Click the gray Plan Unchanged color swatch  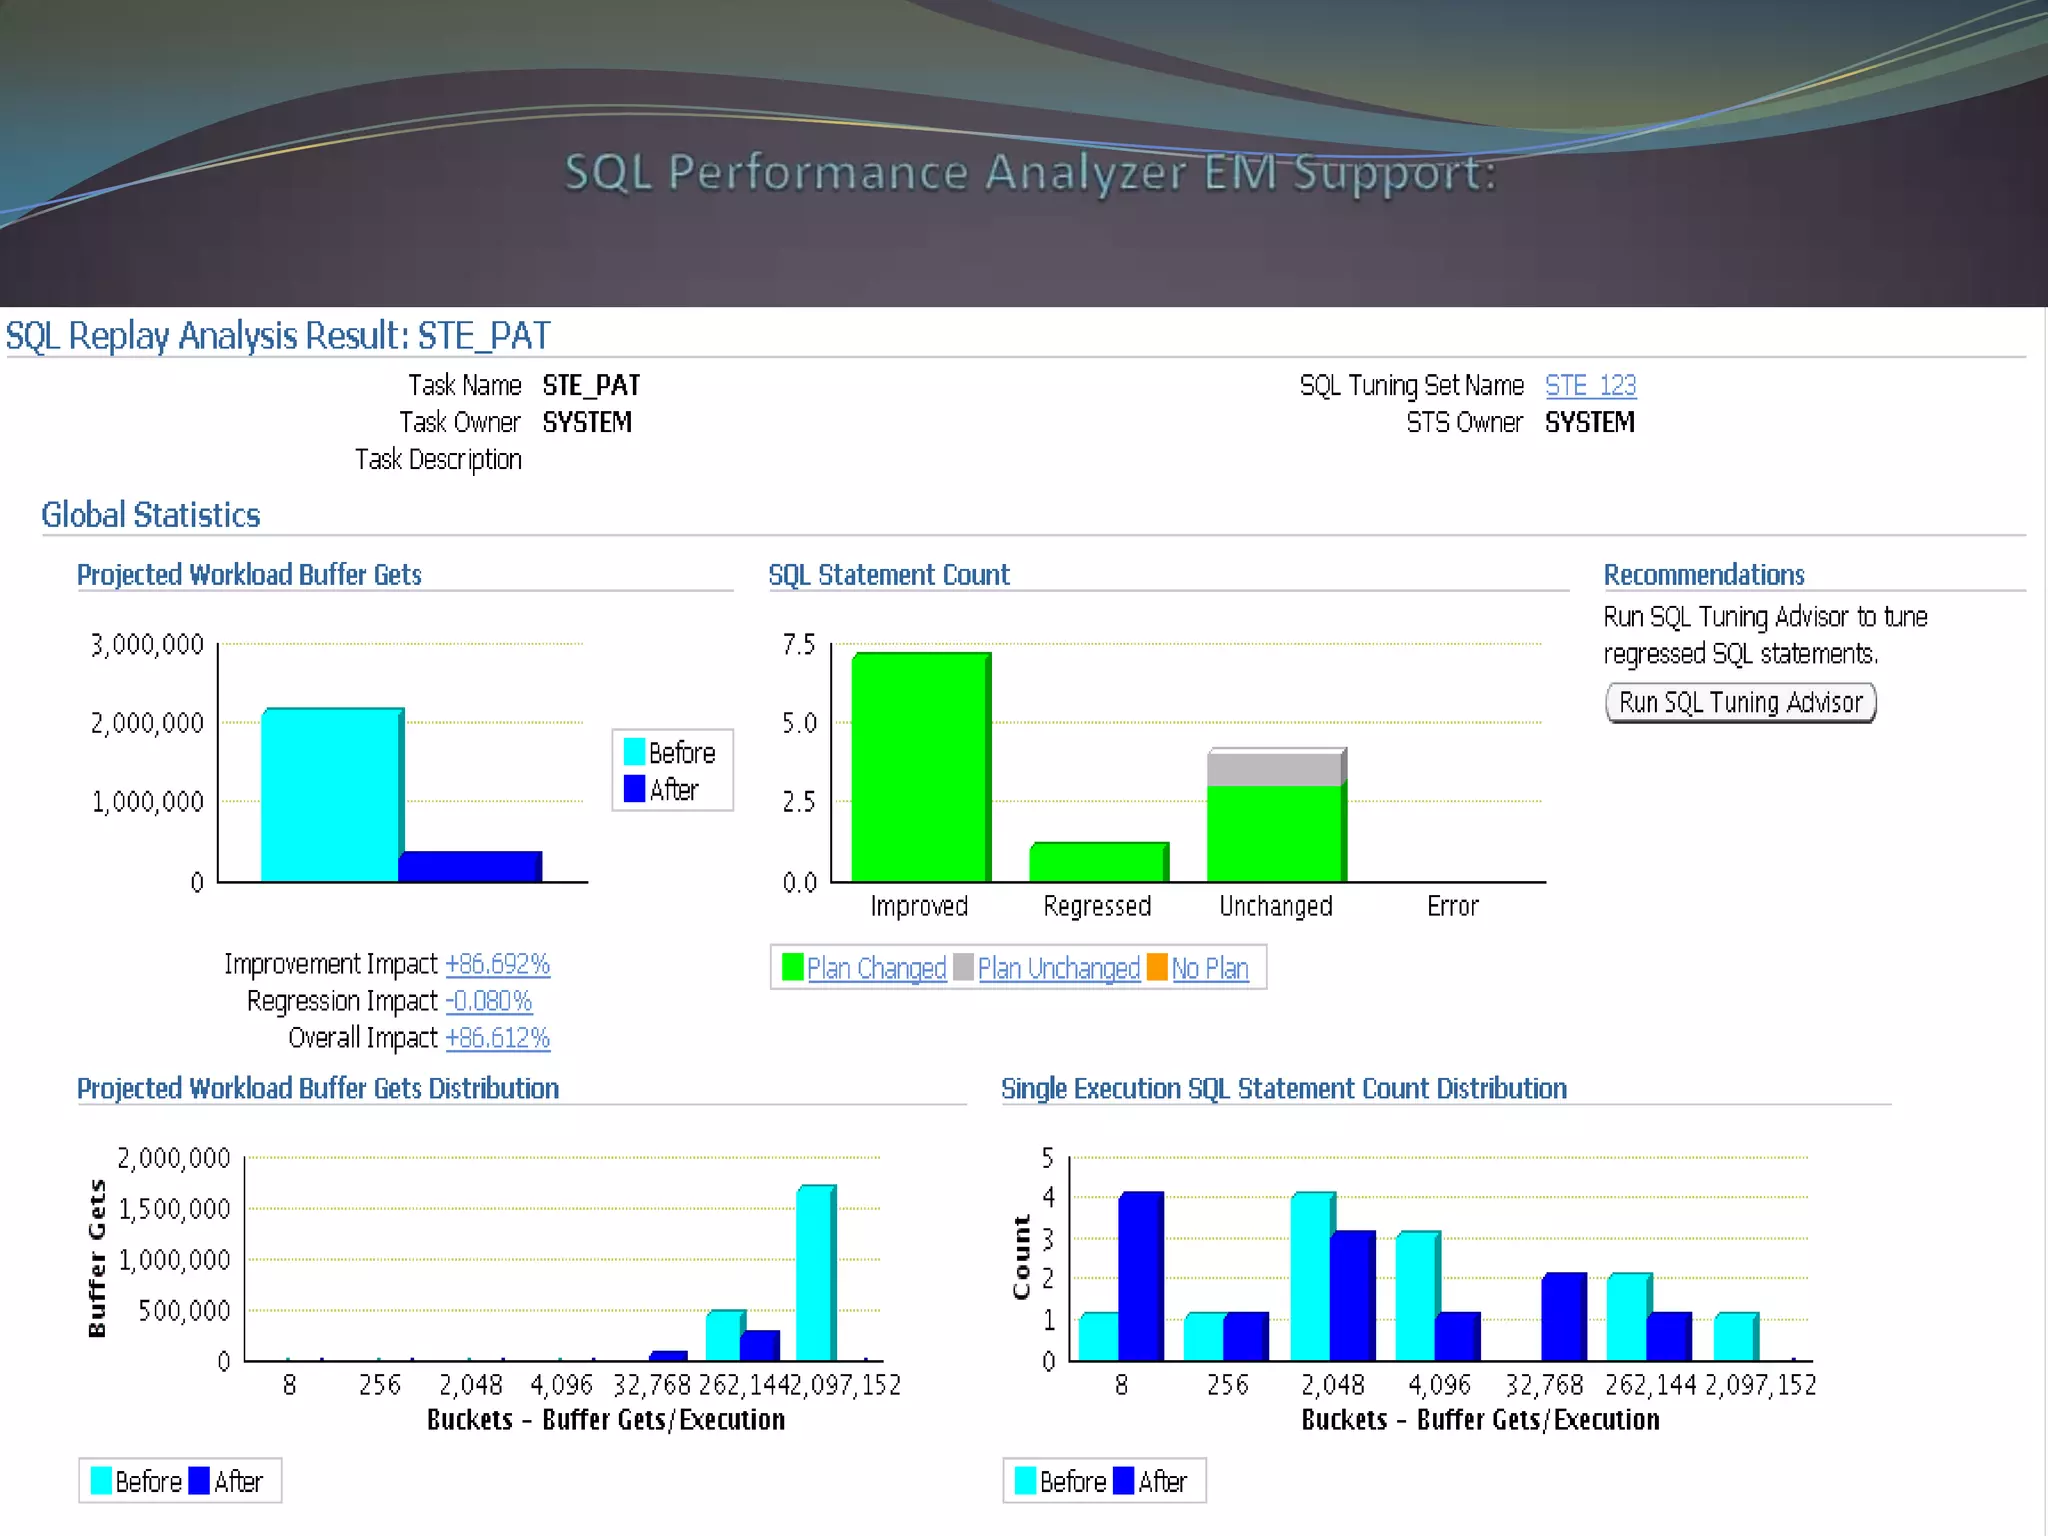pyautogui.click(x=963, y=967)
